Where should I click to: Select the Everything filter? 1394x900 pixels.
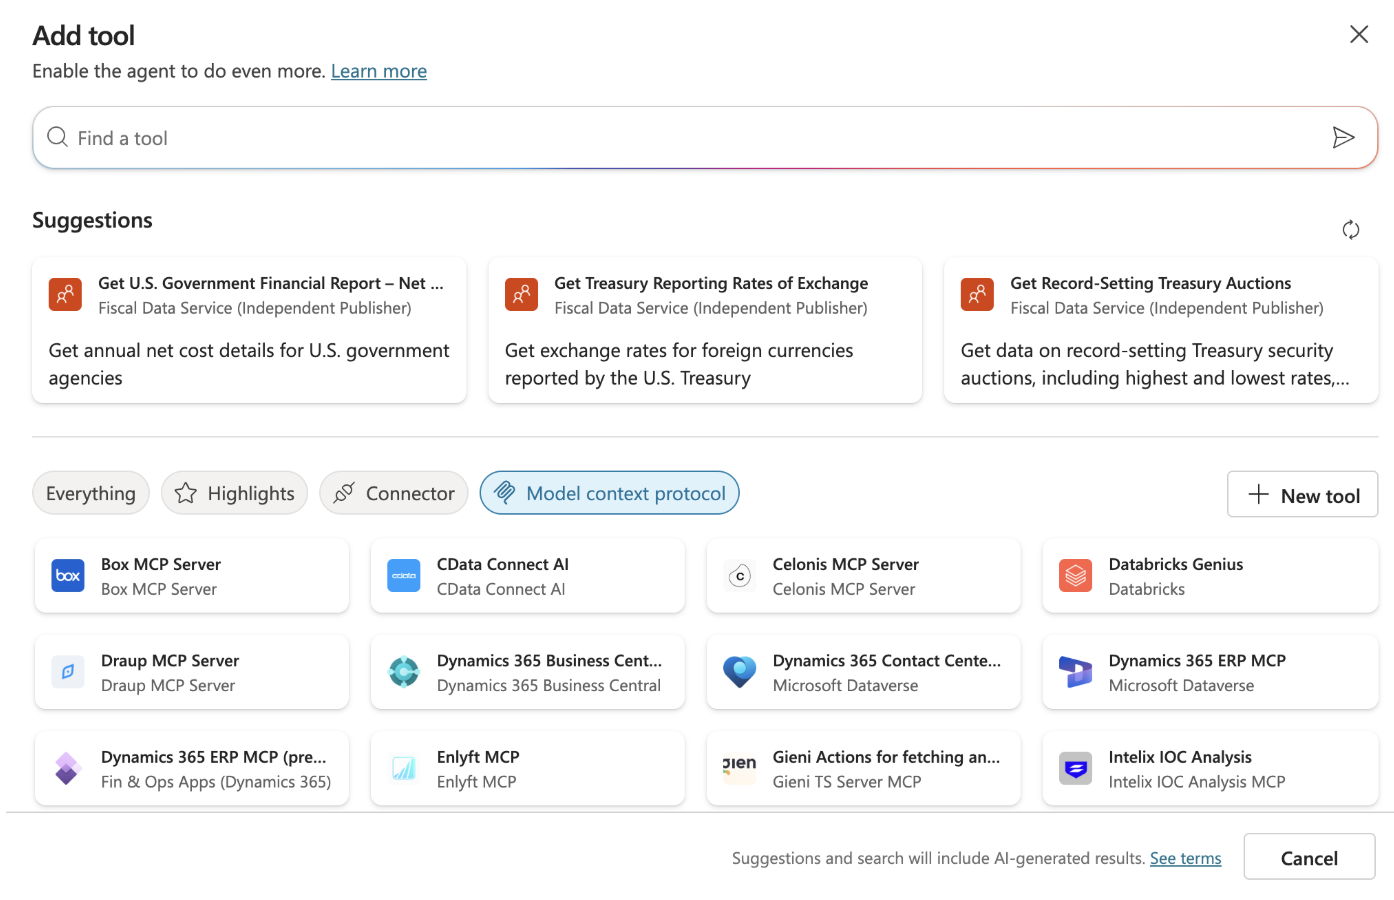[x=91, y=493]
